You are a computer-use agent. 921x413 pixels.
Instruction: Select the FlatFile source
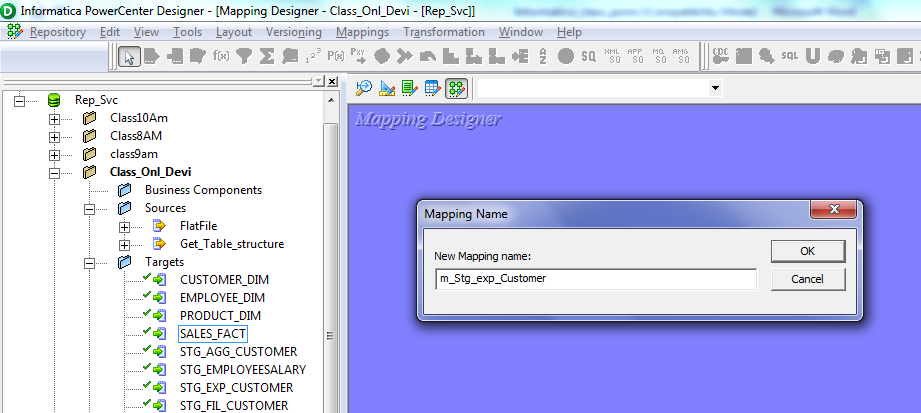pyautogui.click(x=199, y=226)
